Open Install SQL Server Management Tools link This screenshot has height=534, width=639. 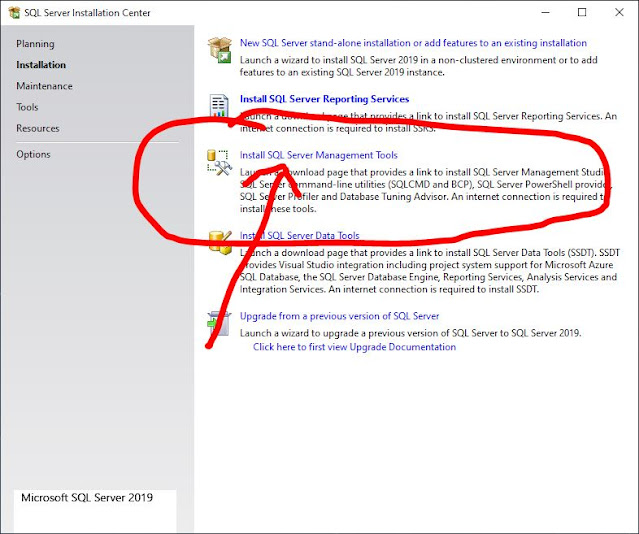319,155
